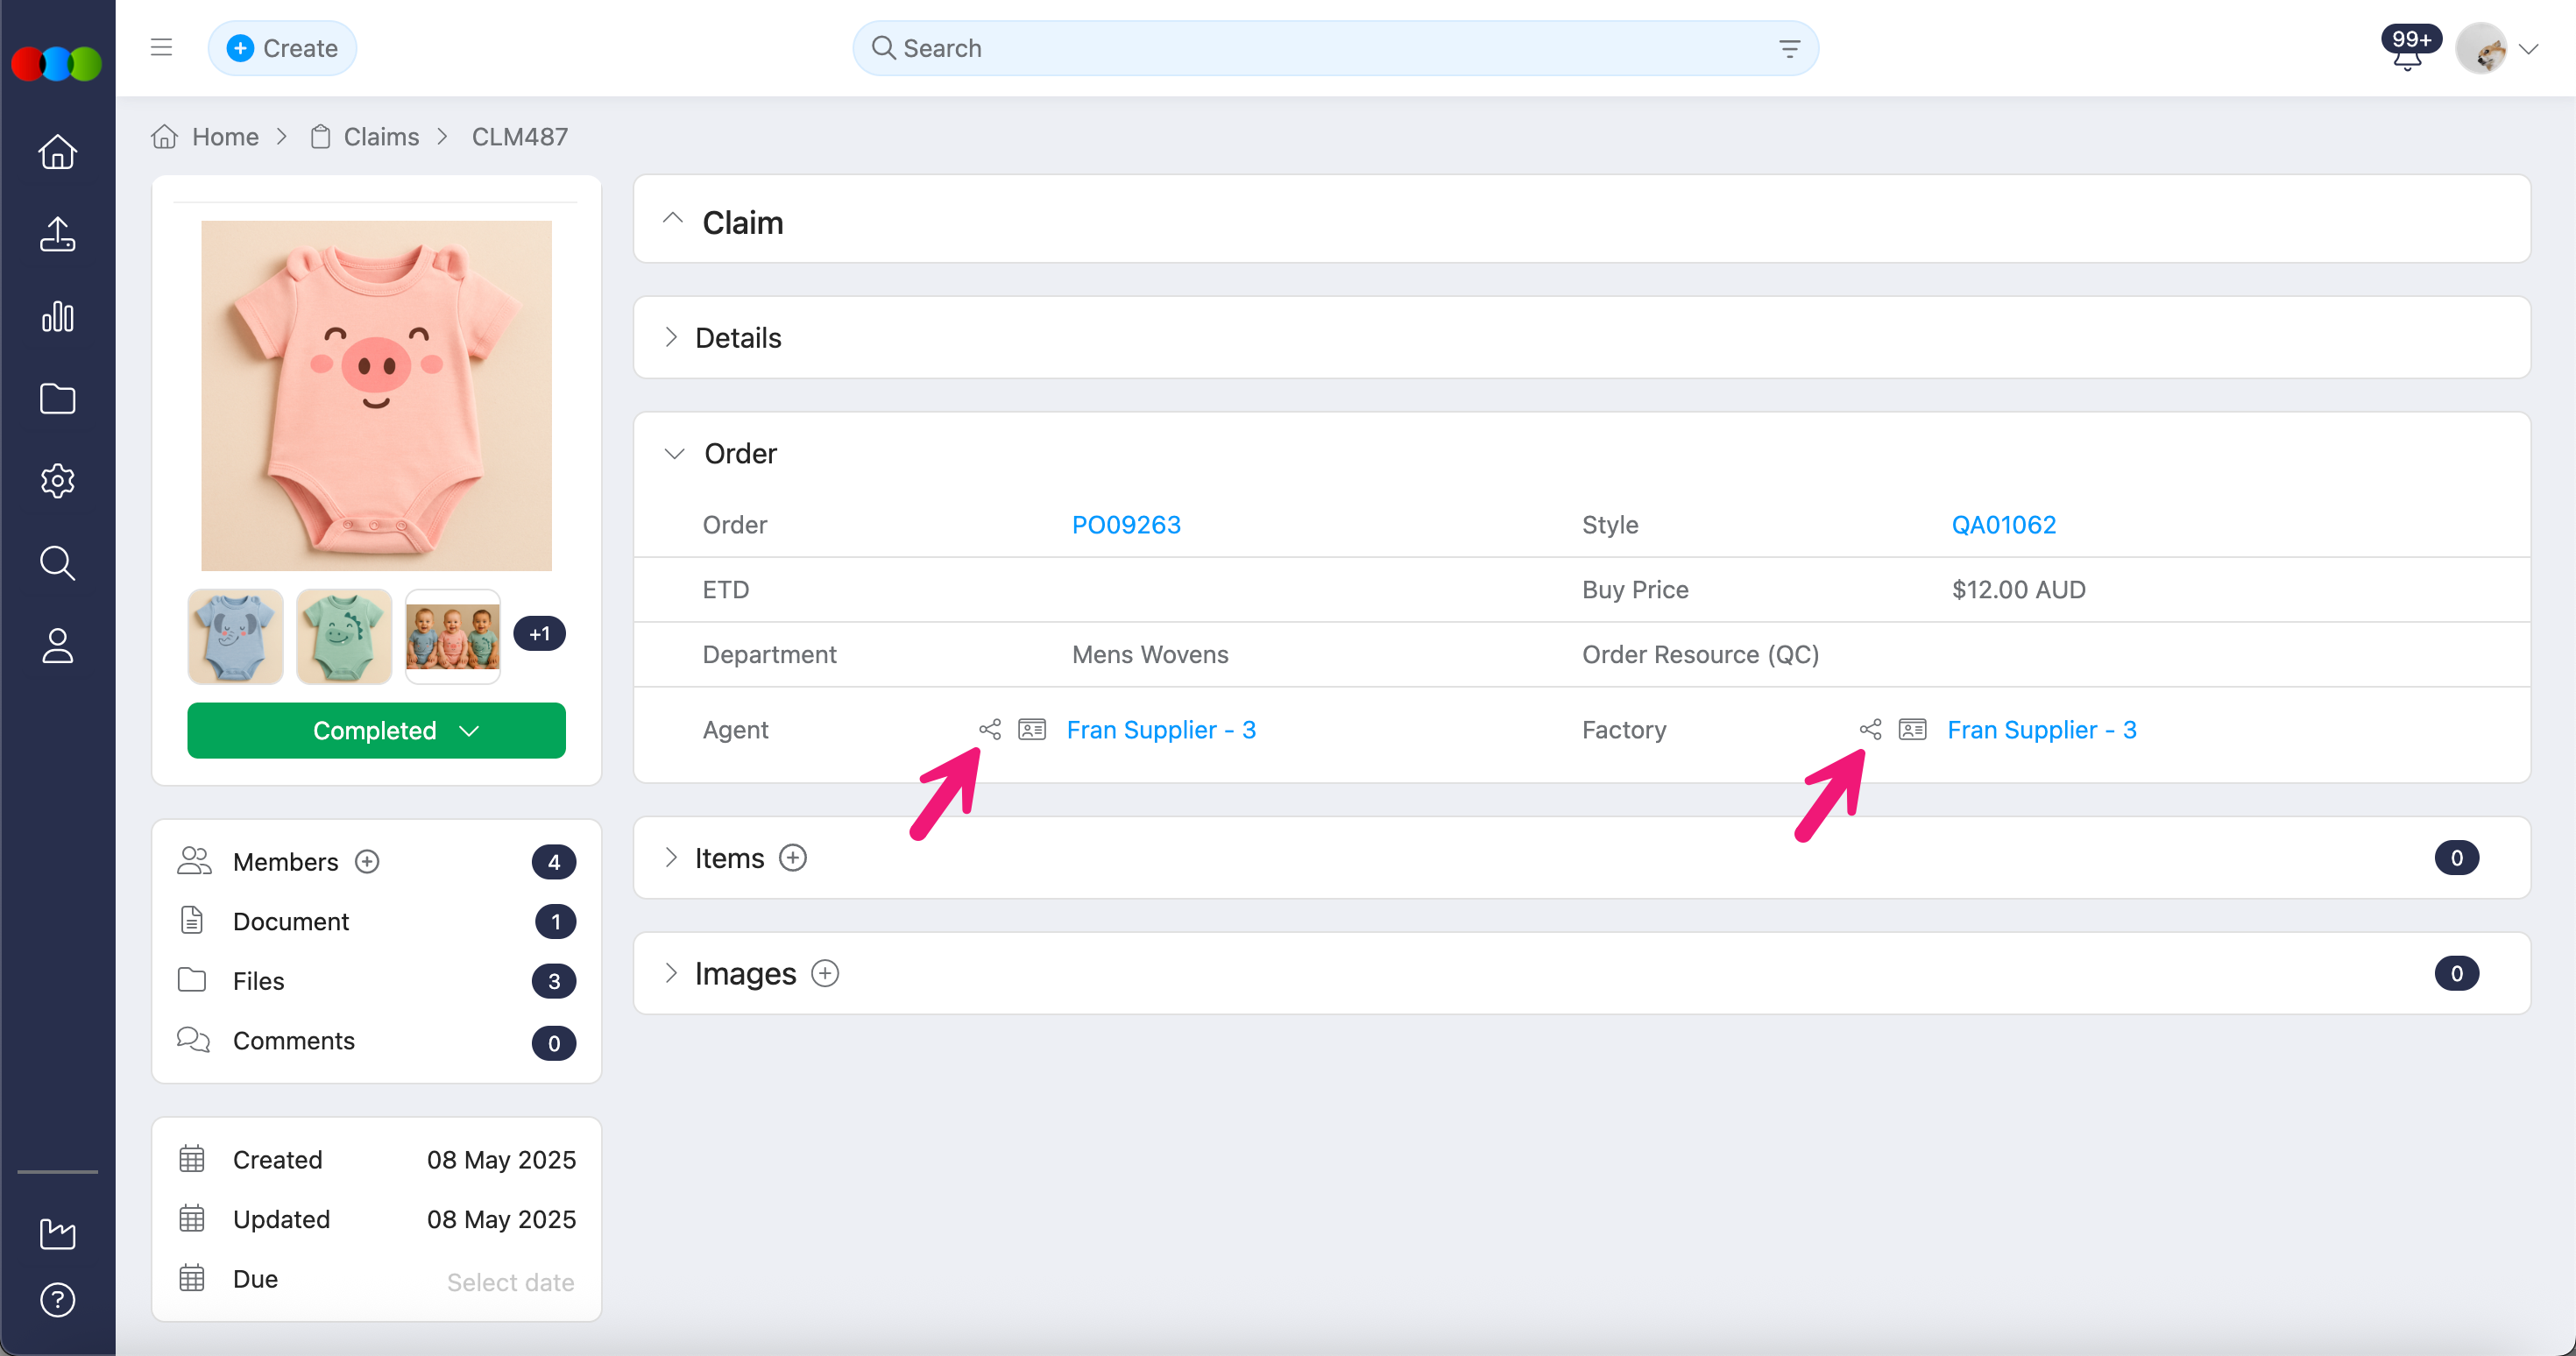Open the upload icon in sidebar
The image size is (2576, 1356).
coord(57,235)
